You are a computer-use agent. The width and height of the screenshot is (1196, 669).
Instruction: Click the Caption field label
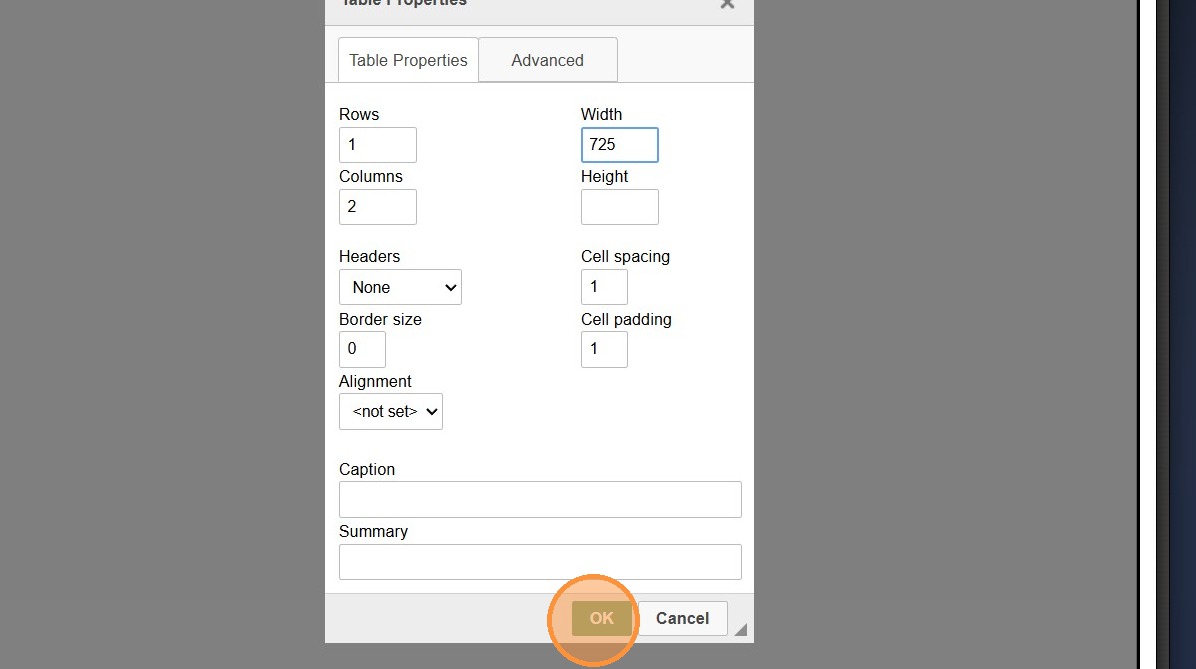(x=367, y=469)
